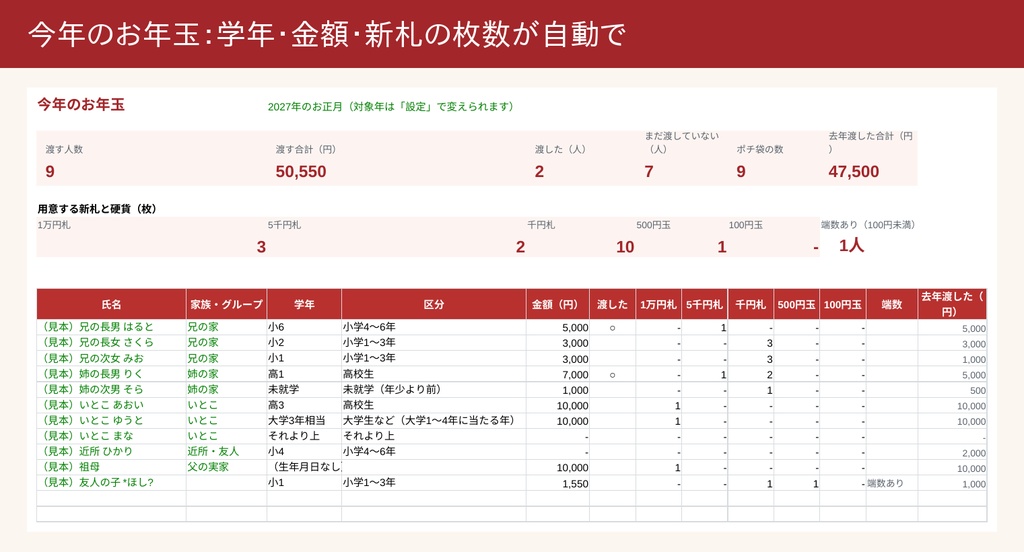Click the 500円玉 count 1 in summary
Image resolution: width=1024 pixels, height=552 pixels.
click(722, 247)
